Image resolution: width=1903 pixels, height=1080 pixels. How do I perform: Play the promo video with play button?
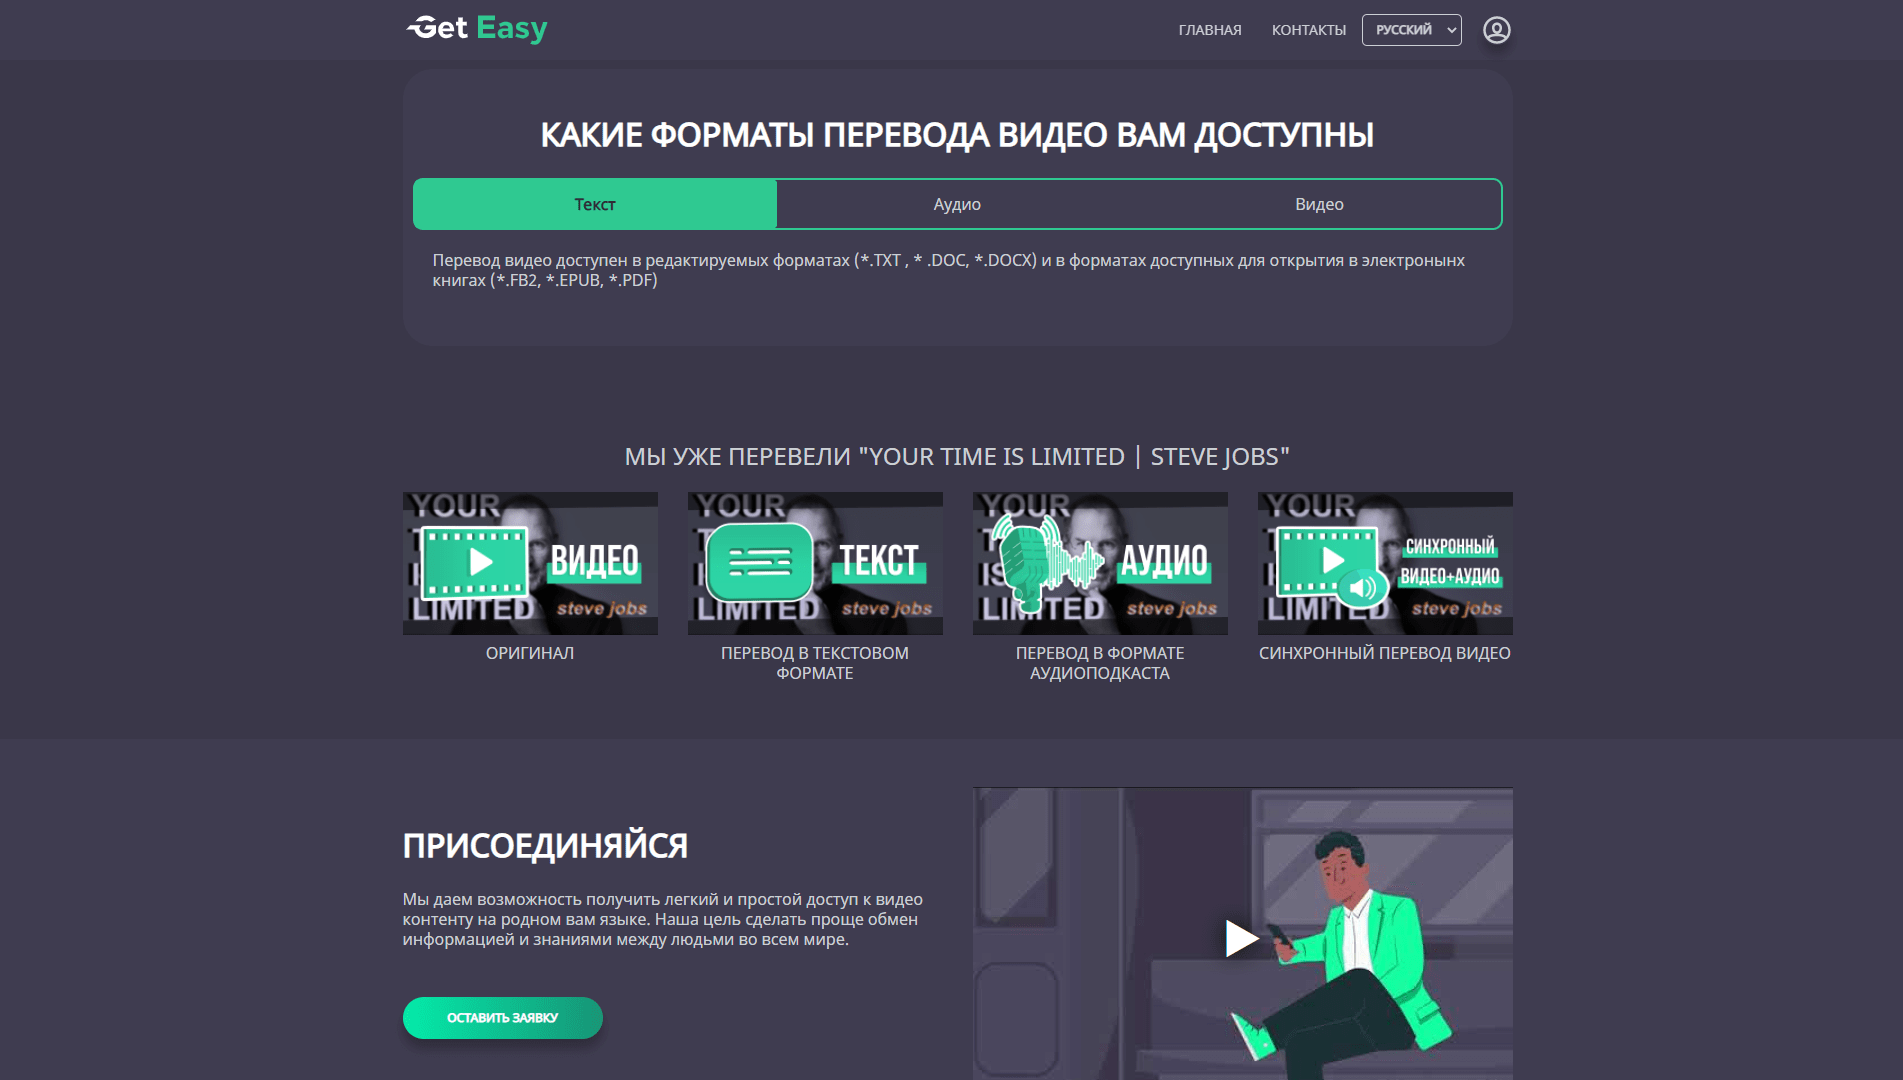[1241, 938]
